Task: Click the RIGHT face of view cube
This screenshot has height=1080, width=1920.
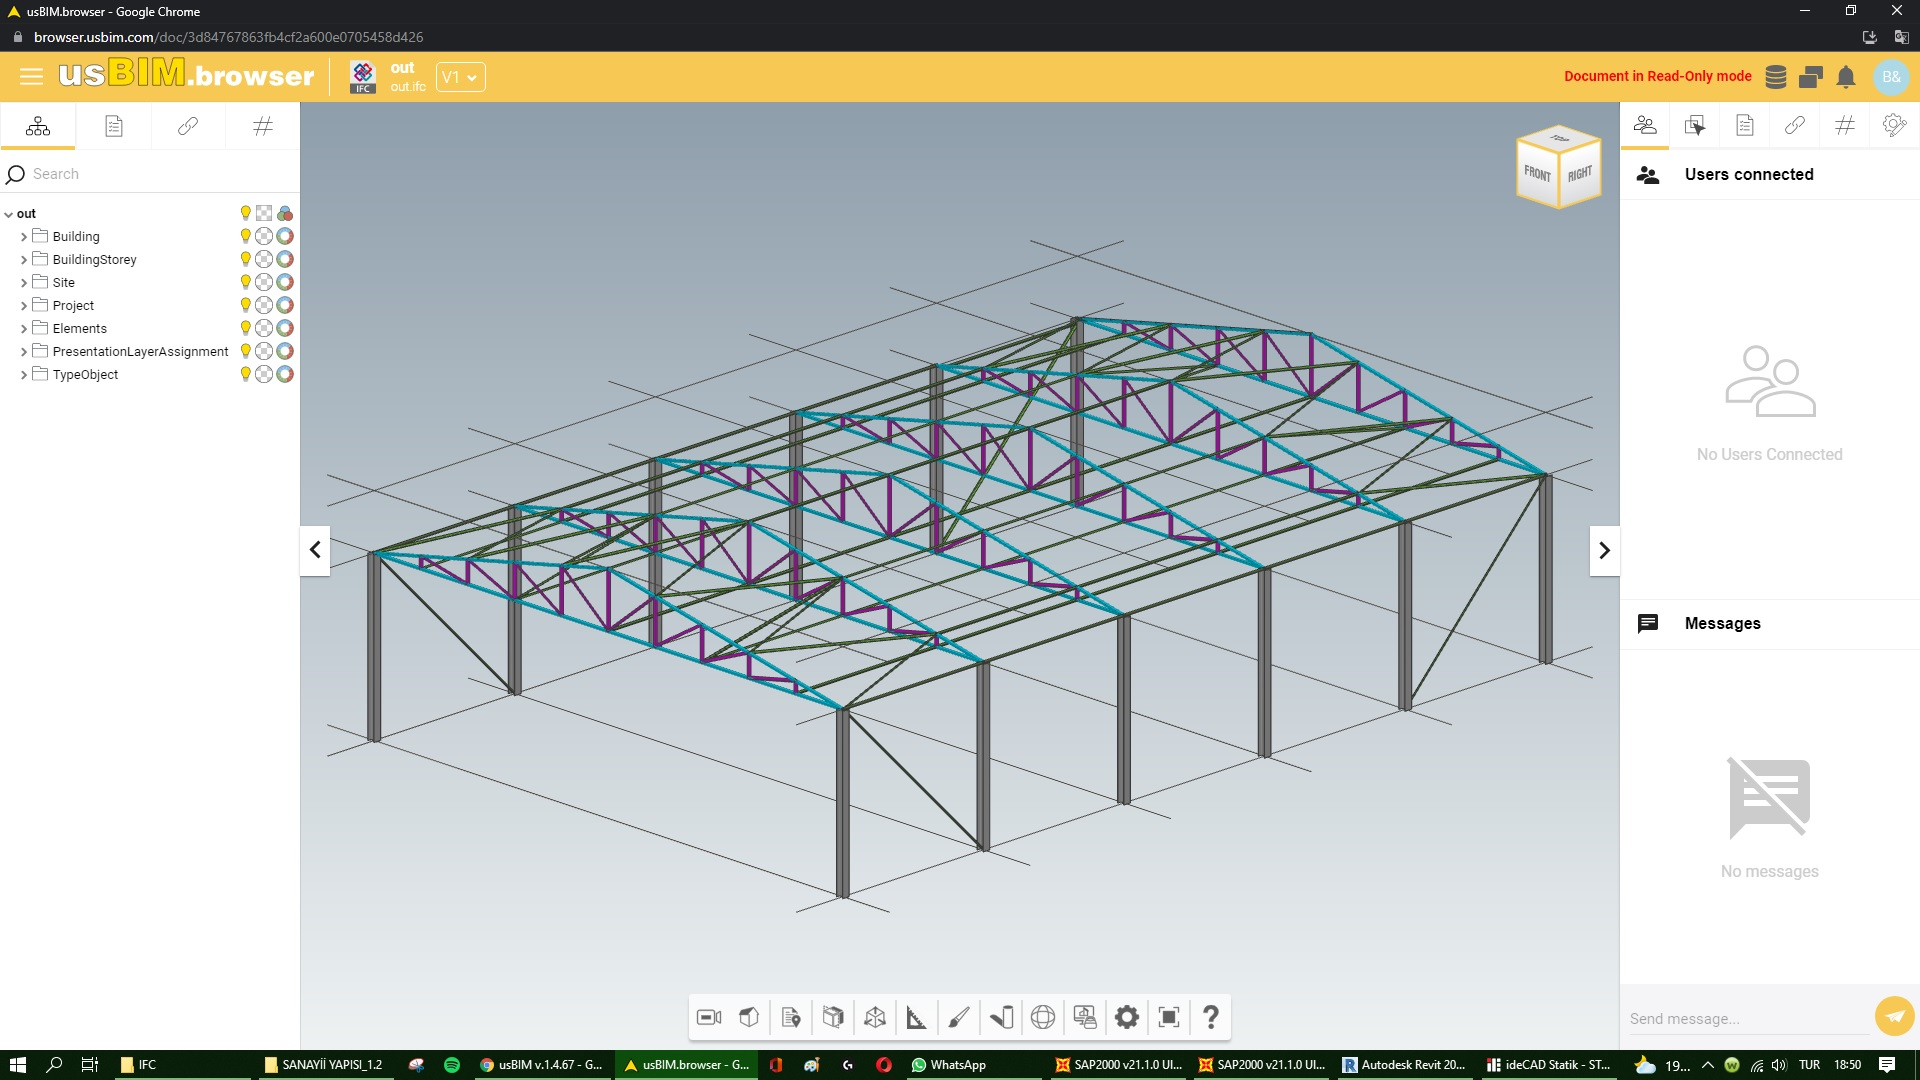Action: point(1580,174)
